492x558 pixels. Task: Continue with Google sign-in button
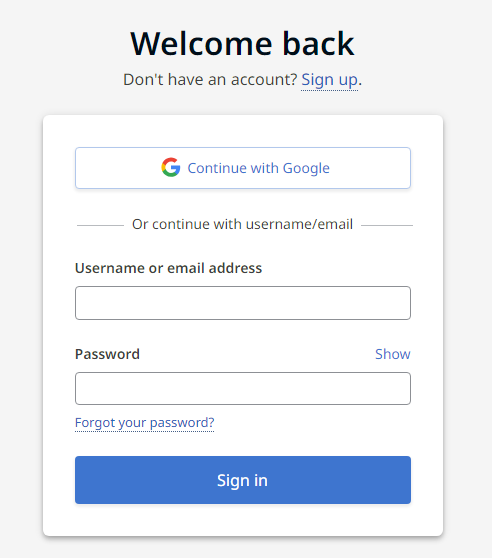243,168
